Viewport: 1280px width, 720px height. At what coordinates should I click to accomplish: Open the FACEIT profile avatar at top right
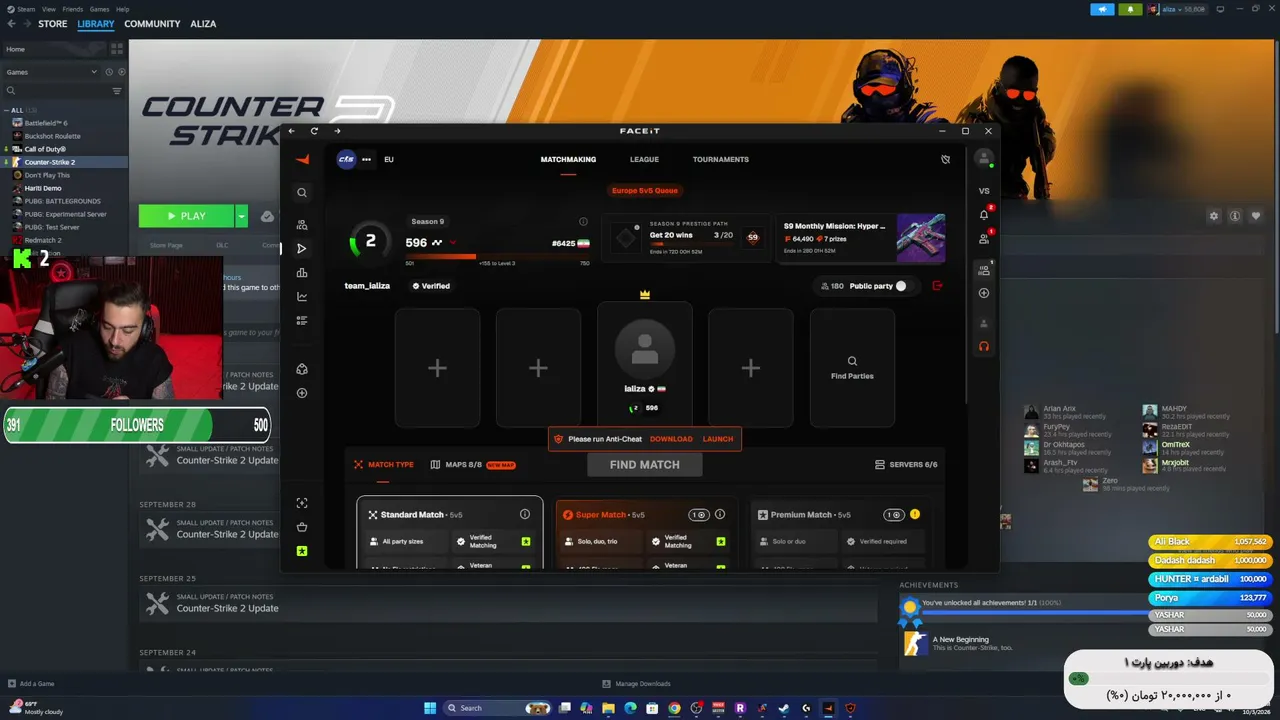point(984,159)
